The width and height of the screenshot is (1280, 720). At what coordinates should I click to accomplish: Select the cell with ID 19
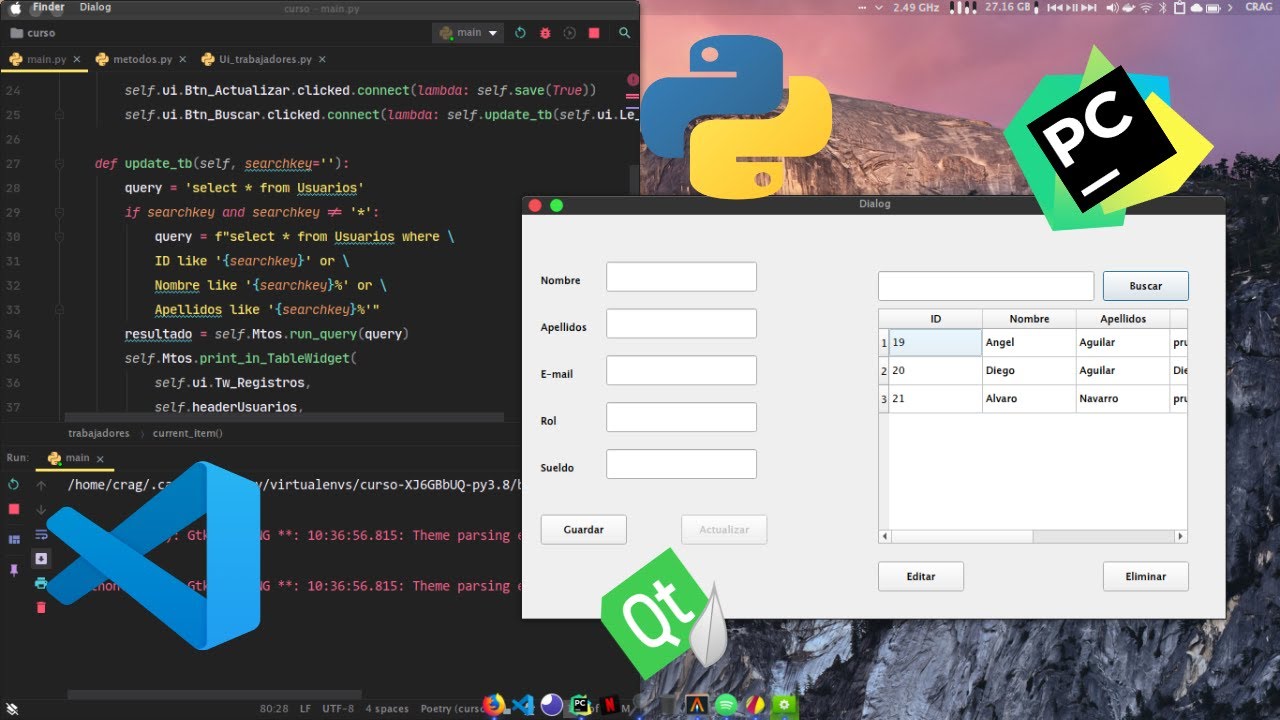[x=936, y=342]
